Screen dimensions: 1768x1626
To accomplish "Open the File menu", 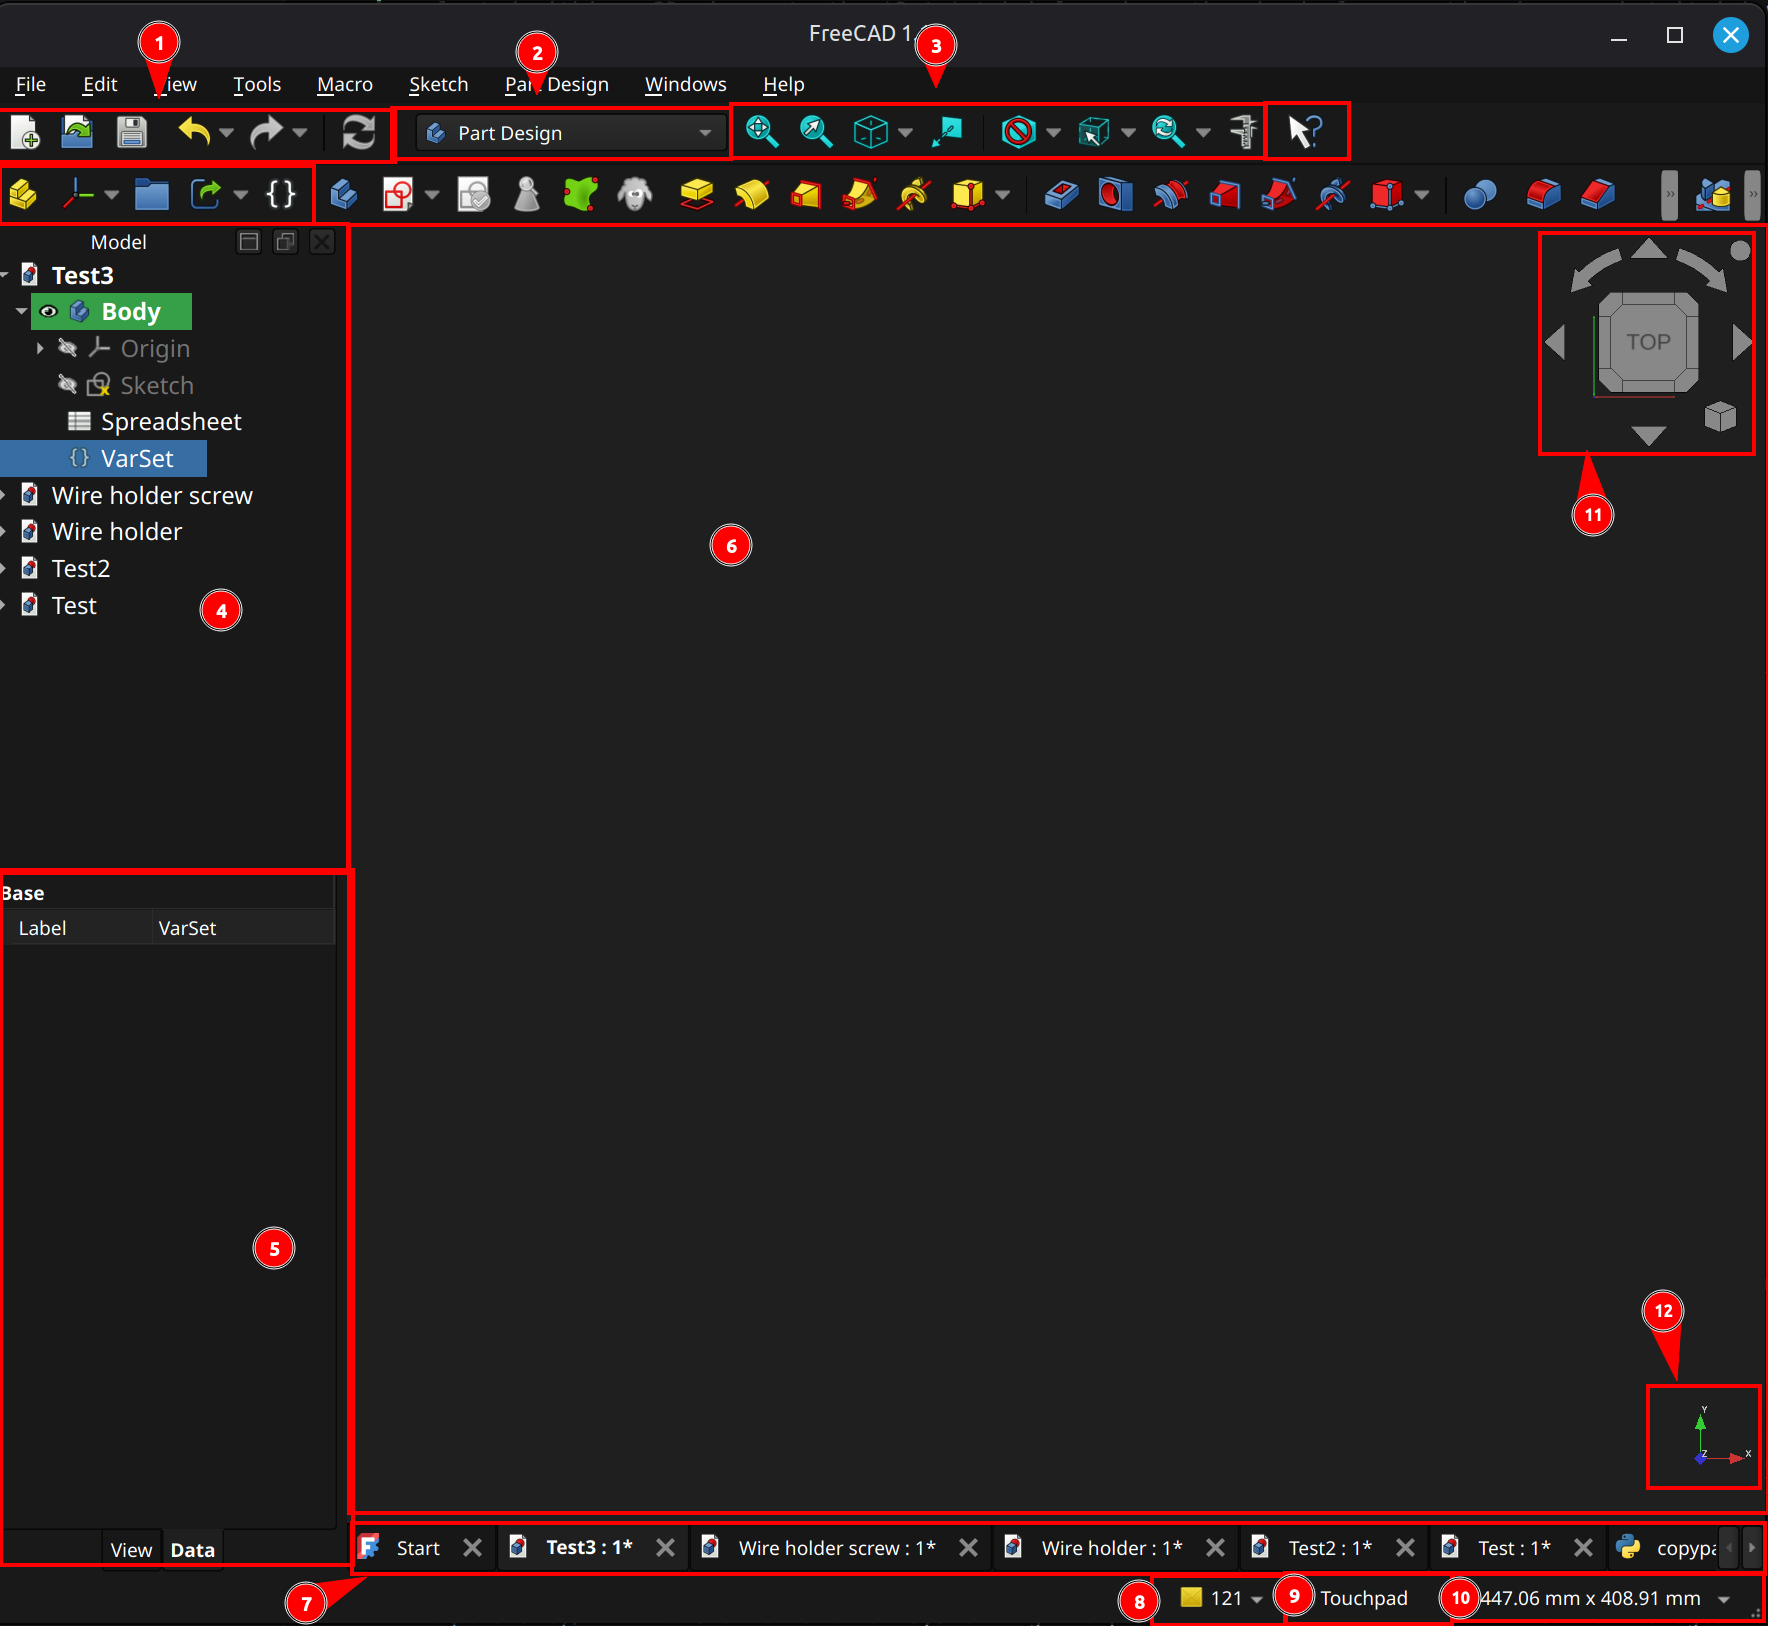I will 31,85.
